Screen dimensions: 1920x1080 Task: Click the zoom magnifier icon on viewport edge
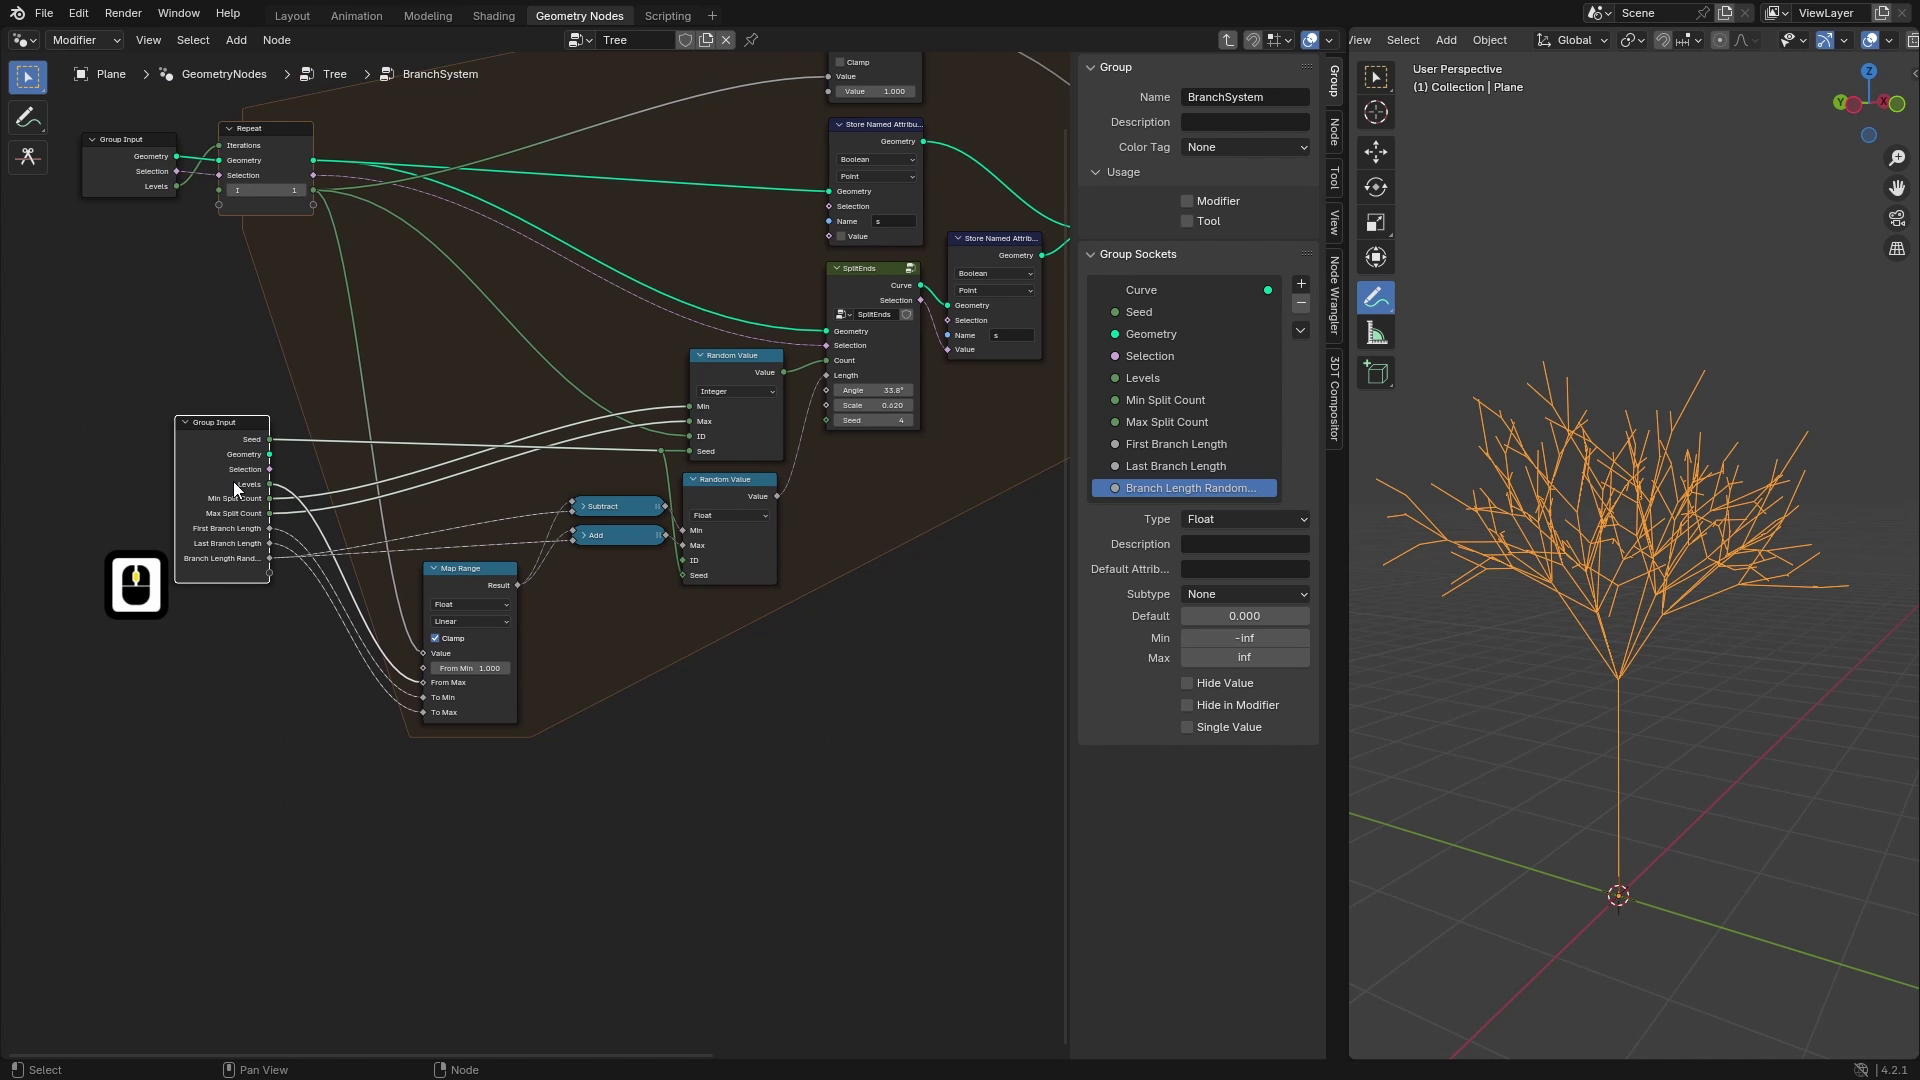[x=1897, y=157]
